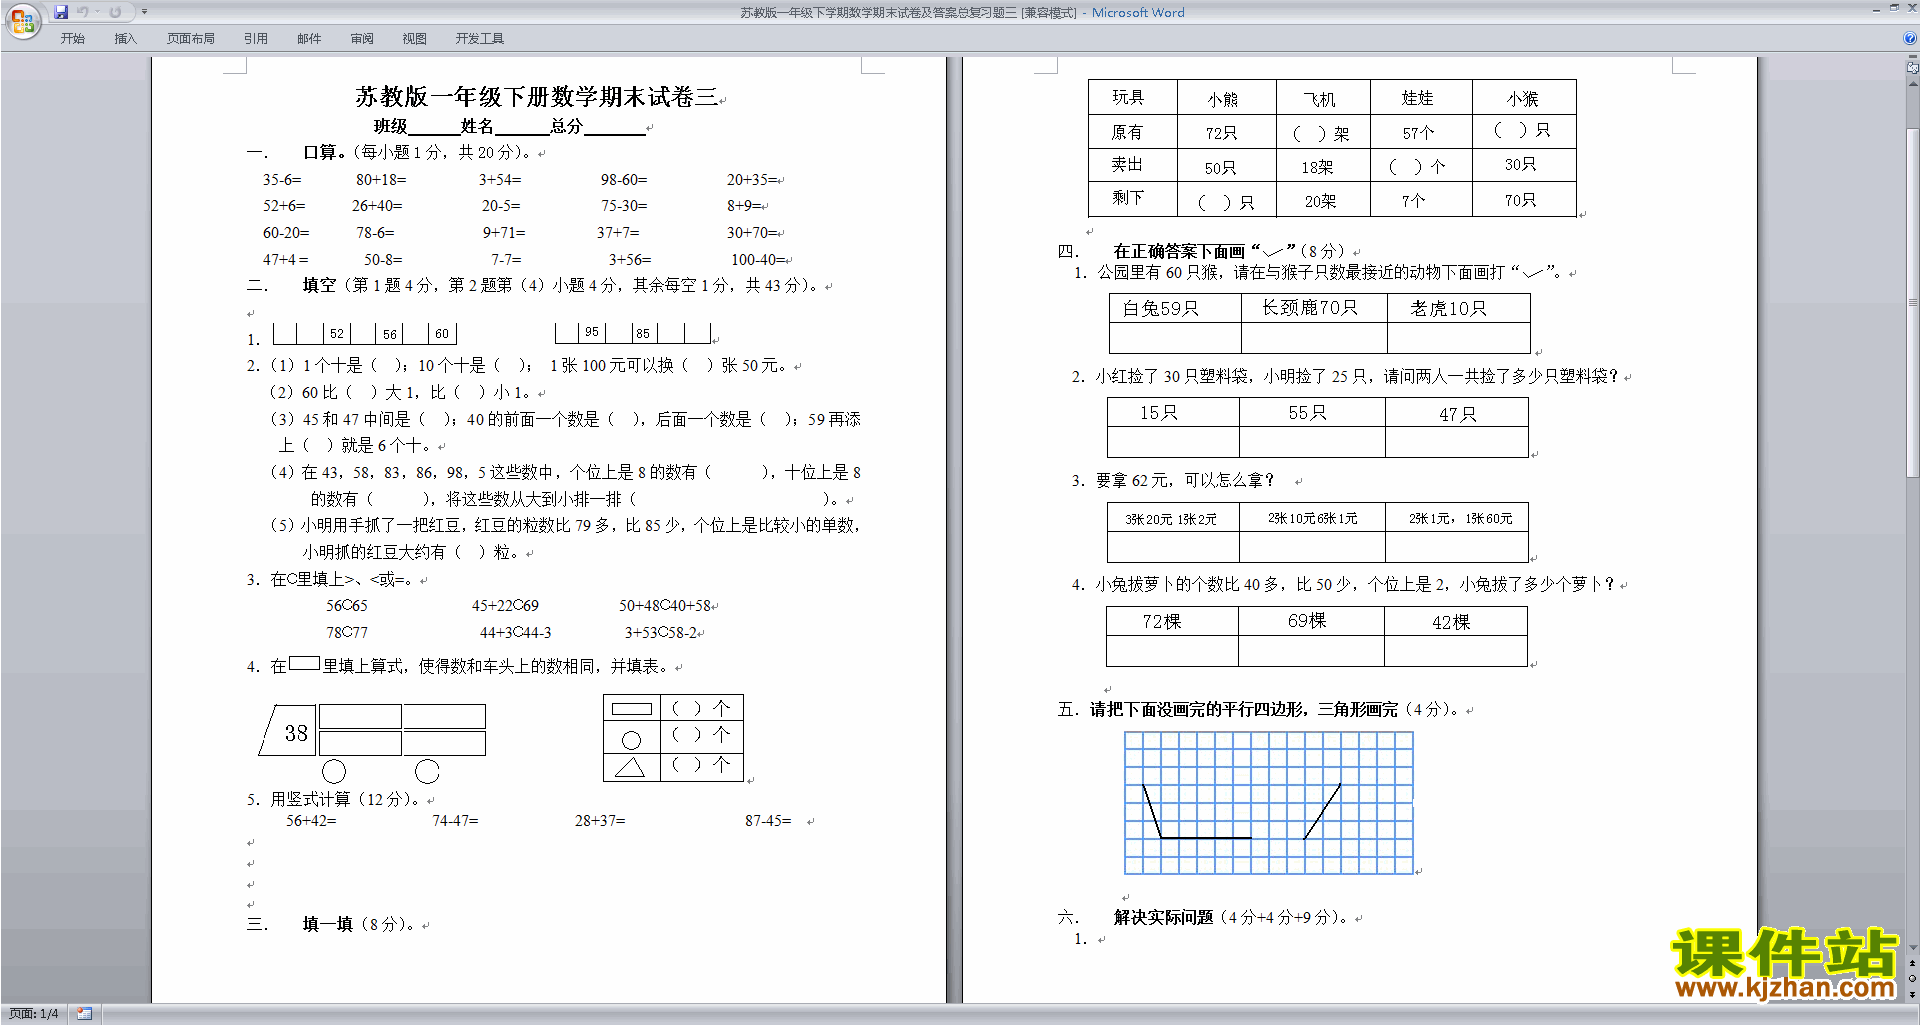The image size is (1920, 1025).
Task: Click the 56+42= vertical calculation problem
Action: (311, 821)
